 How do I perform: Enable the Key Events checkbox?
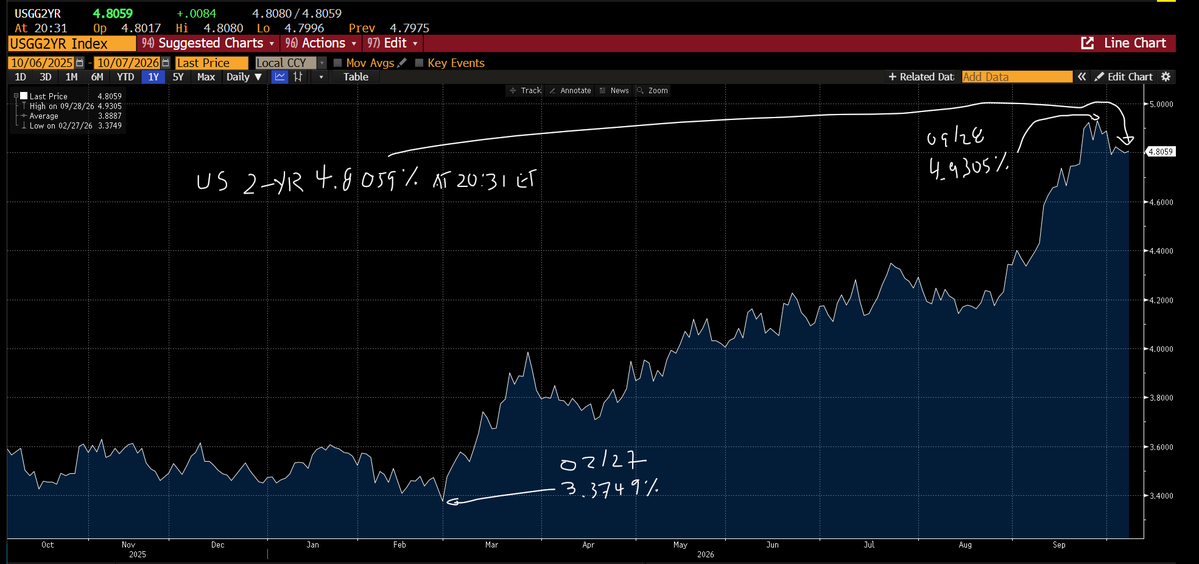click(419, 63)
